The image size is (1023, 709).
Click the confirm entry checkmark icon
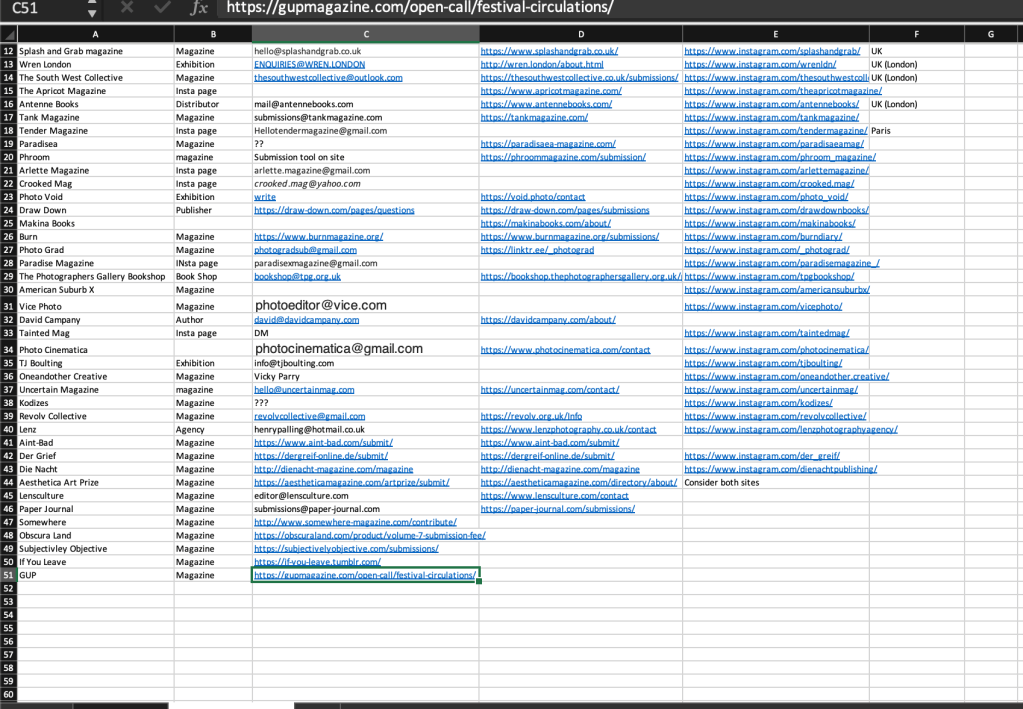161,9
